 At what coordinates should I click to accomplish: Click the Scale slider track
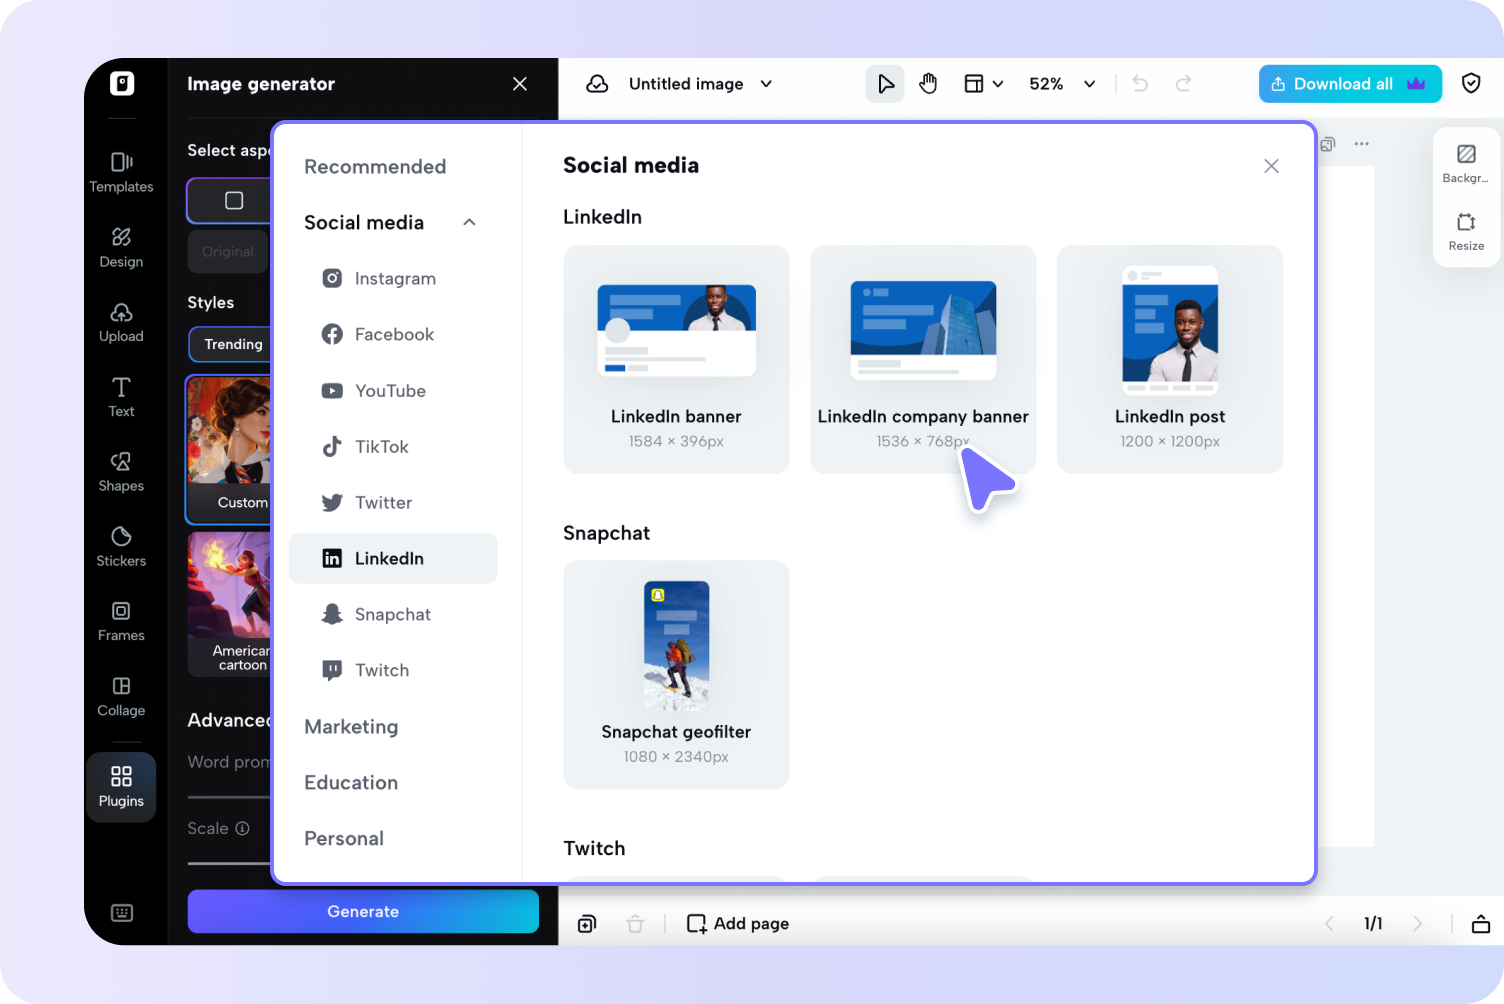(x=229, y=863)
